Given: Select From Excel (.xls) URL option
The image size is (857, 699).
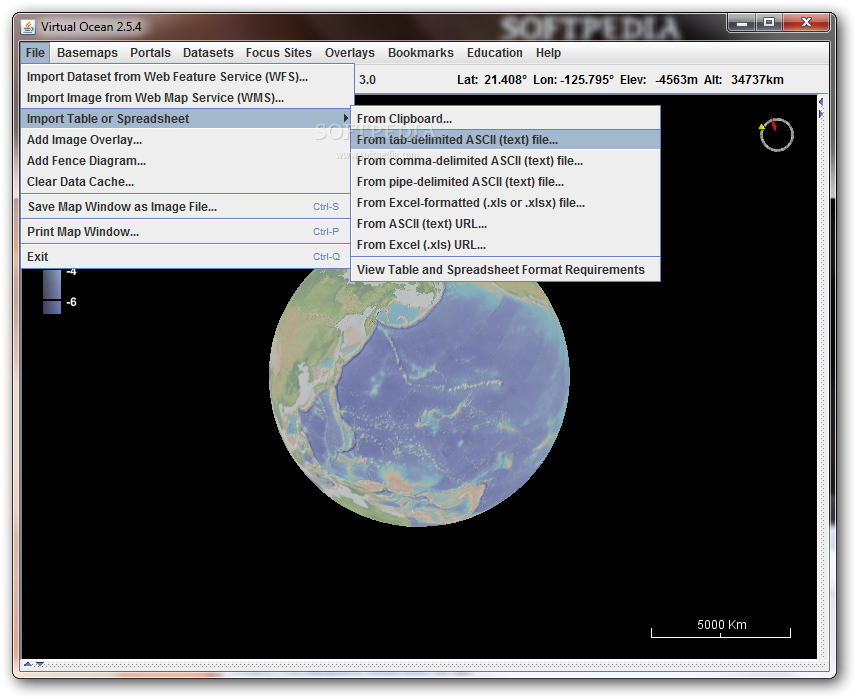Looking at the screenshot, I should pyautogui.click(x=505, y=245).
